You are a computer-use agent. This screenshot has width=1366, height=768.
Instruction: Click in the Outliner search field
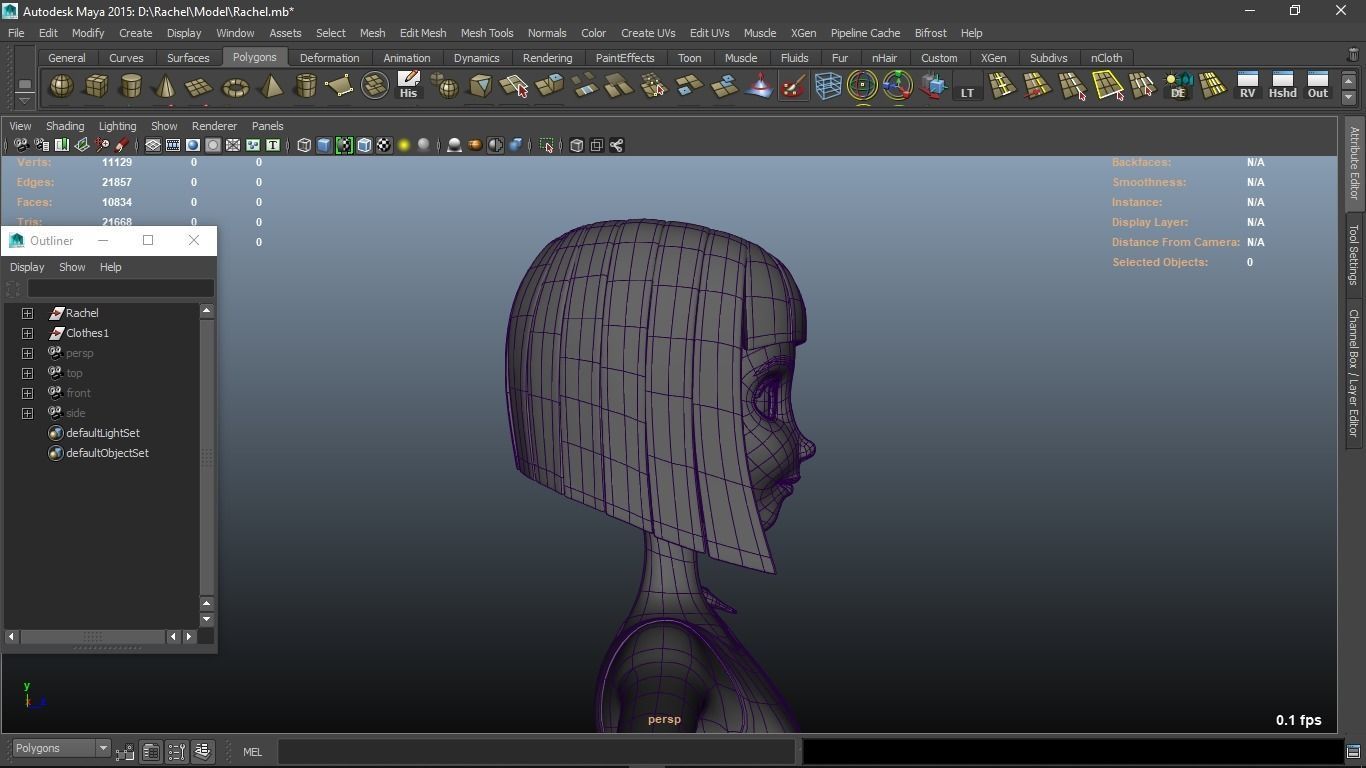pyautogui.click(x=120, y=289)
